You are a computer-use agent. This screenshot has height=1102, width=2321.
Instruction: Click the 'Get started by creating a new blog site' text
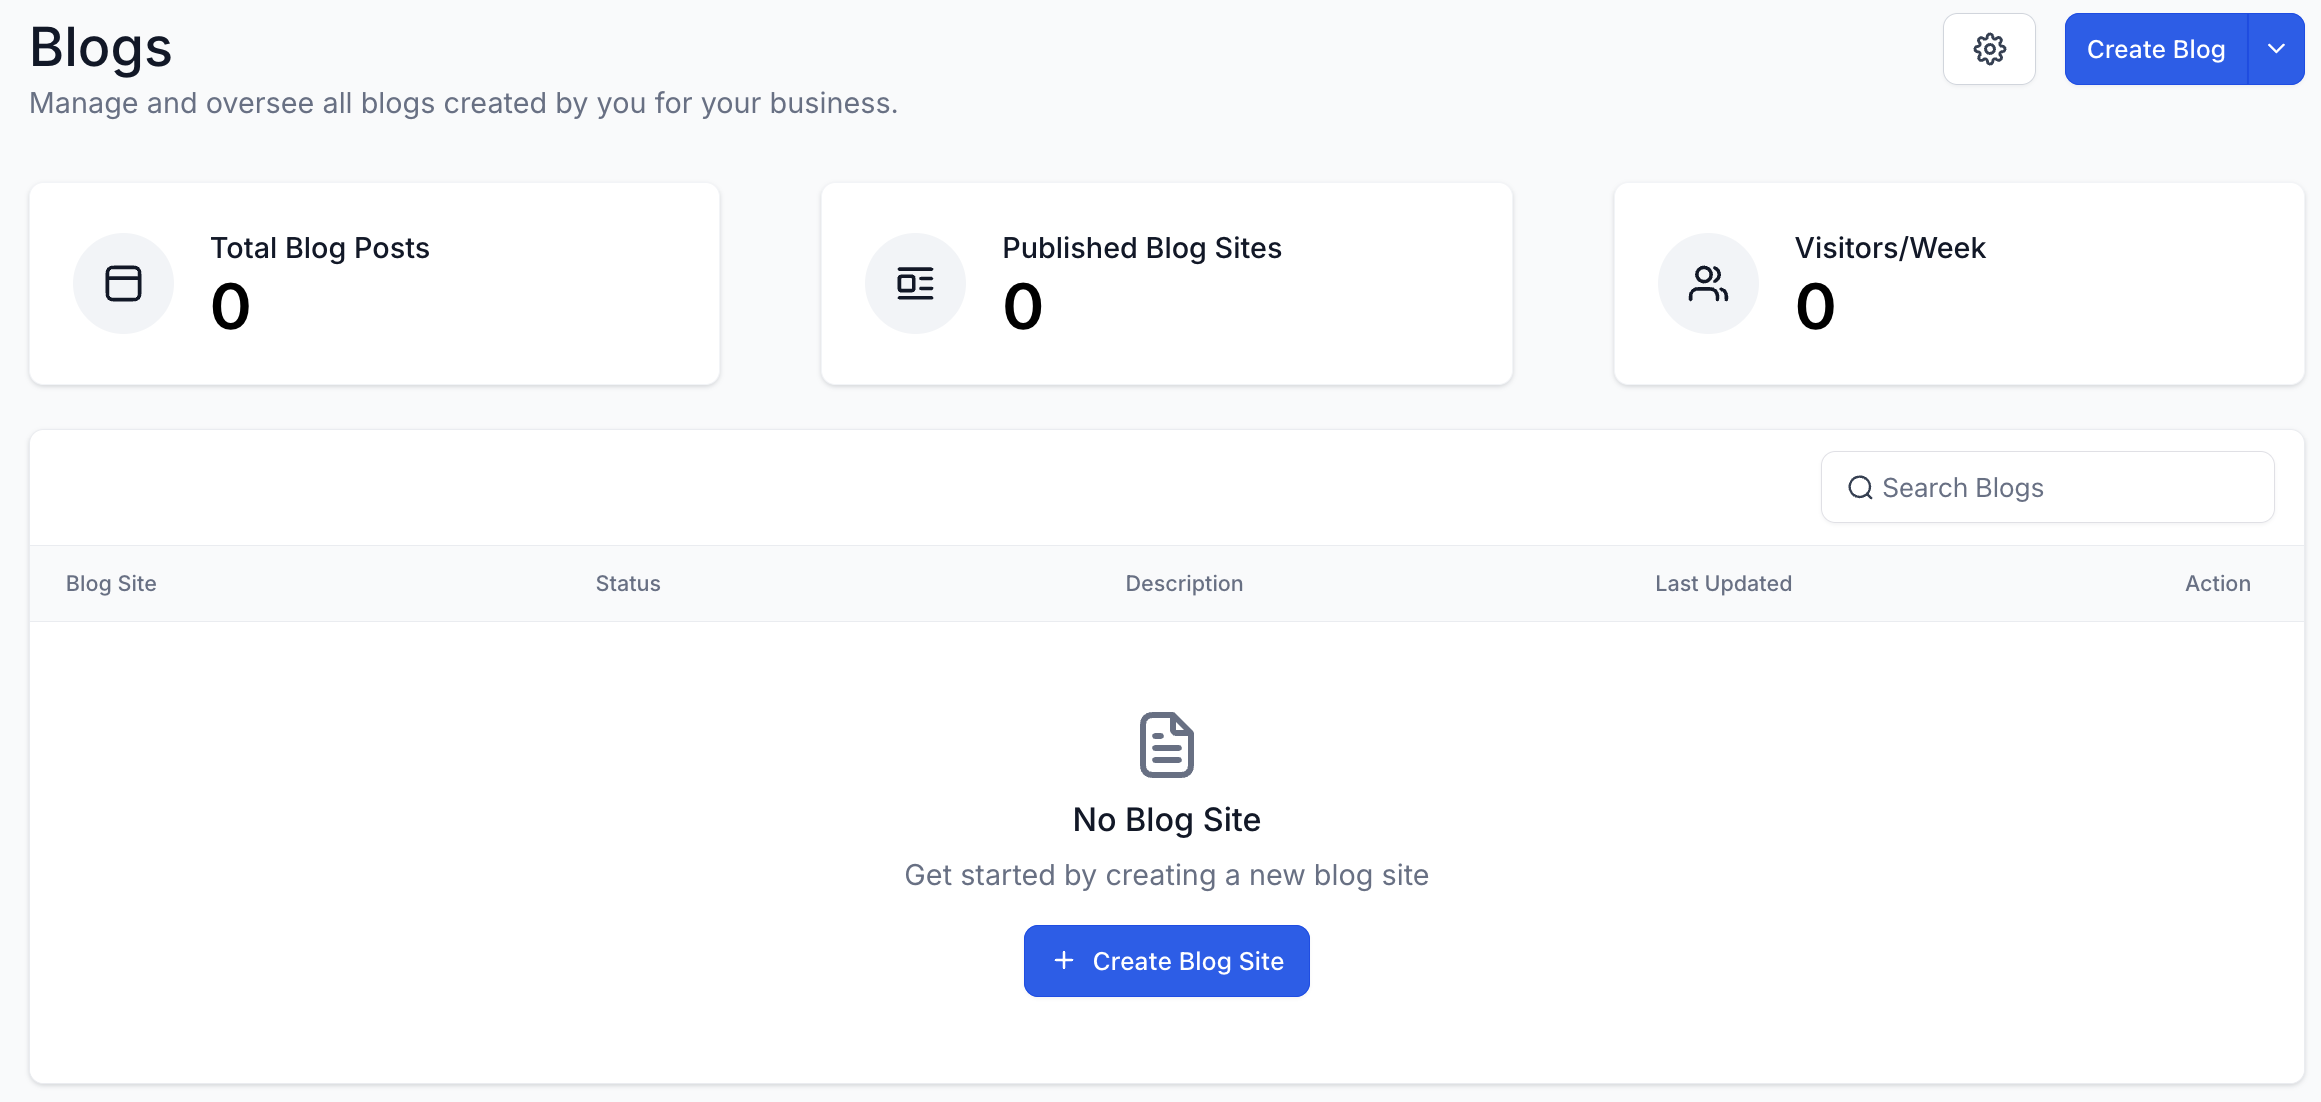point(1166,875)
